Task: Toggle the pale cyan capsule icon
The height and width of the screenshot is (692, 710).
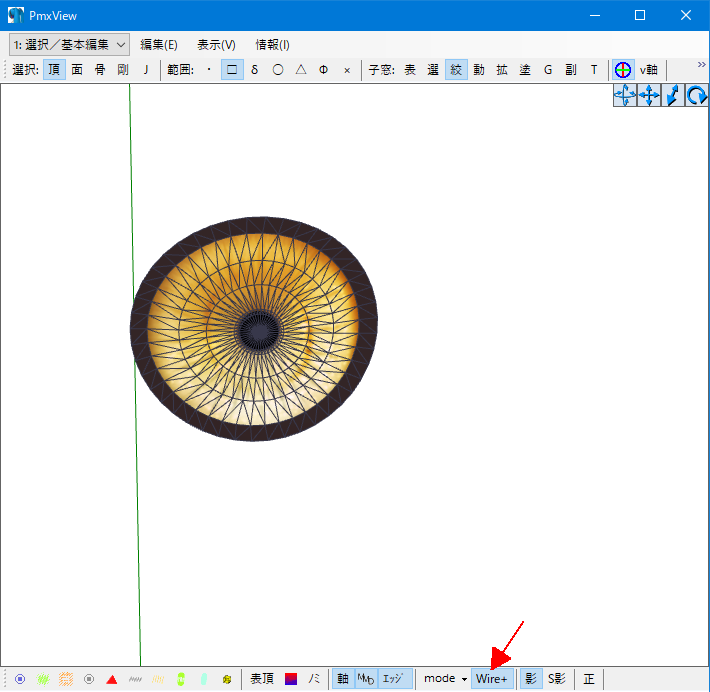Action: (x=204, y=679)
